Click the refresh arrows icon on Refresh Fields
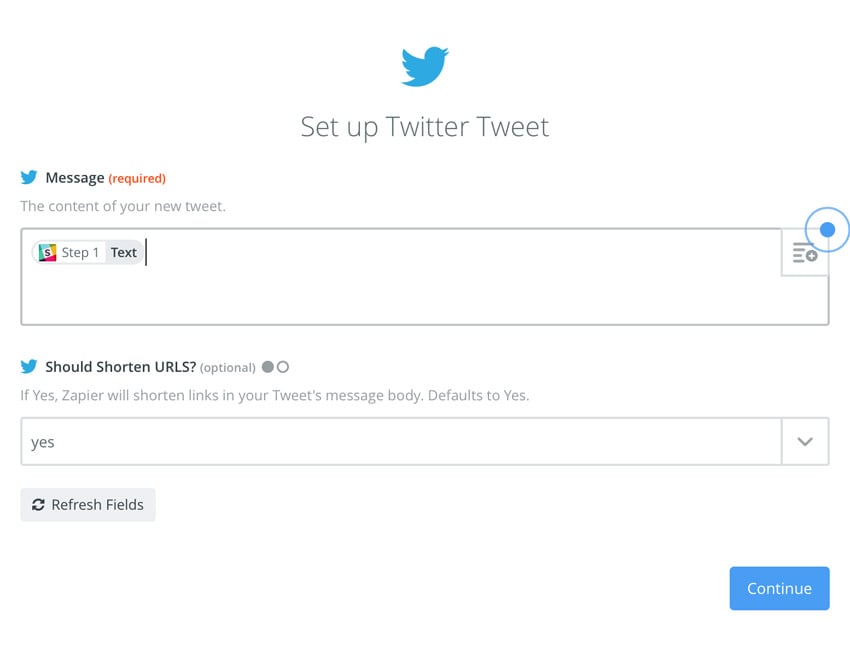This screenshot has width=850, height=653. [38, 505]
